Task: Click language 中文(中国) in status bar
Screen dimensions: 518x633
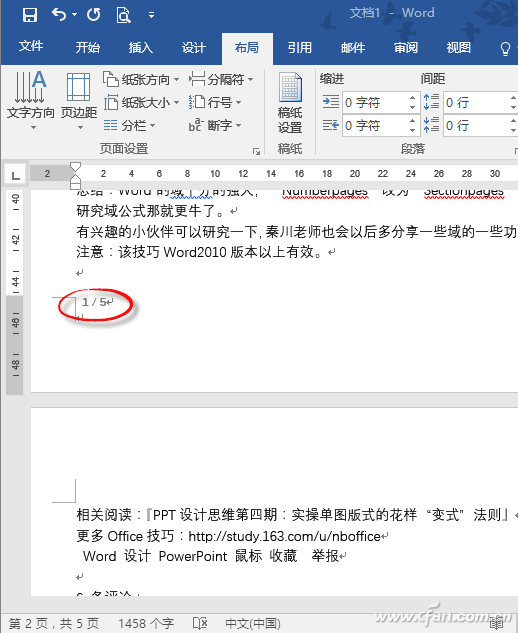Action: click(253, 623)
